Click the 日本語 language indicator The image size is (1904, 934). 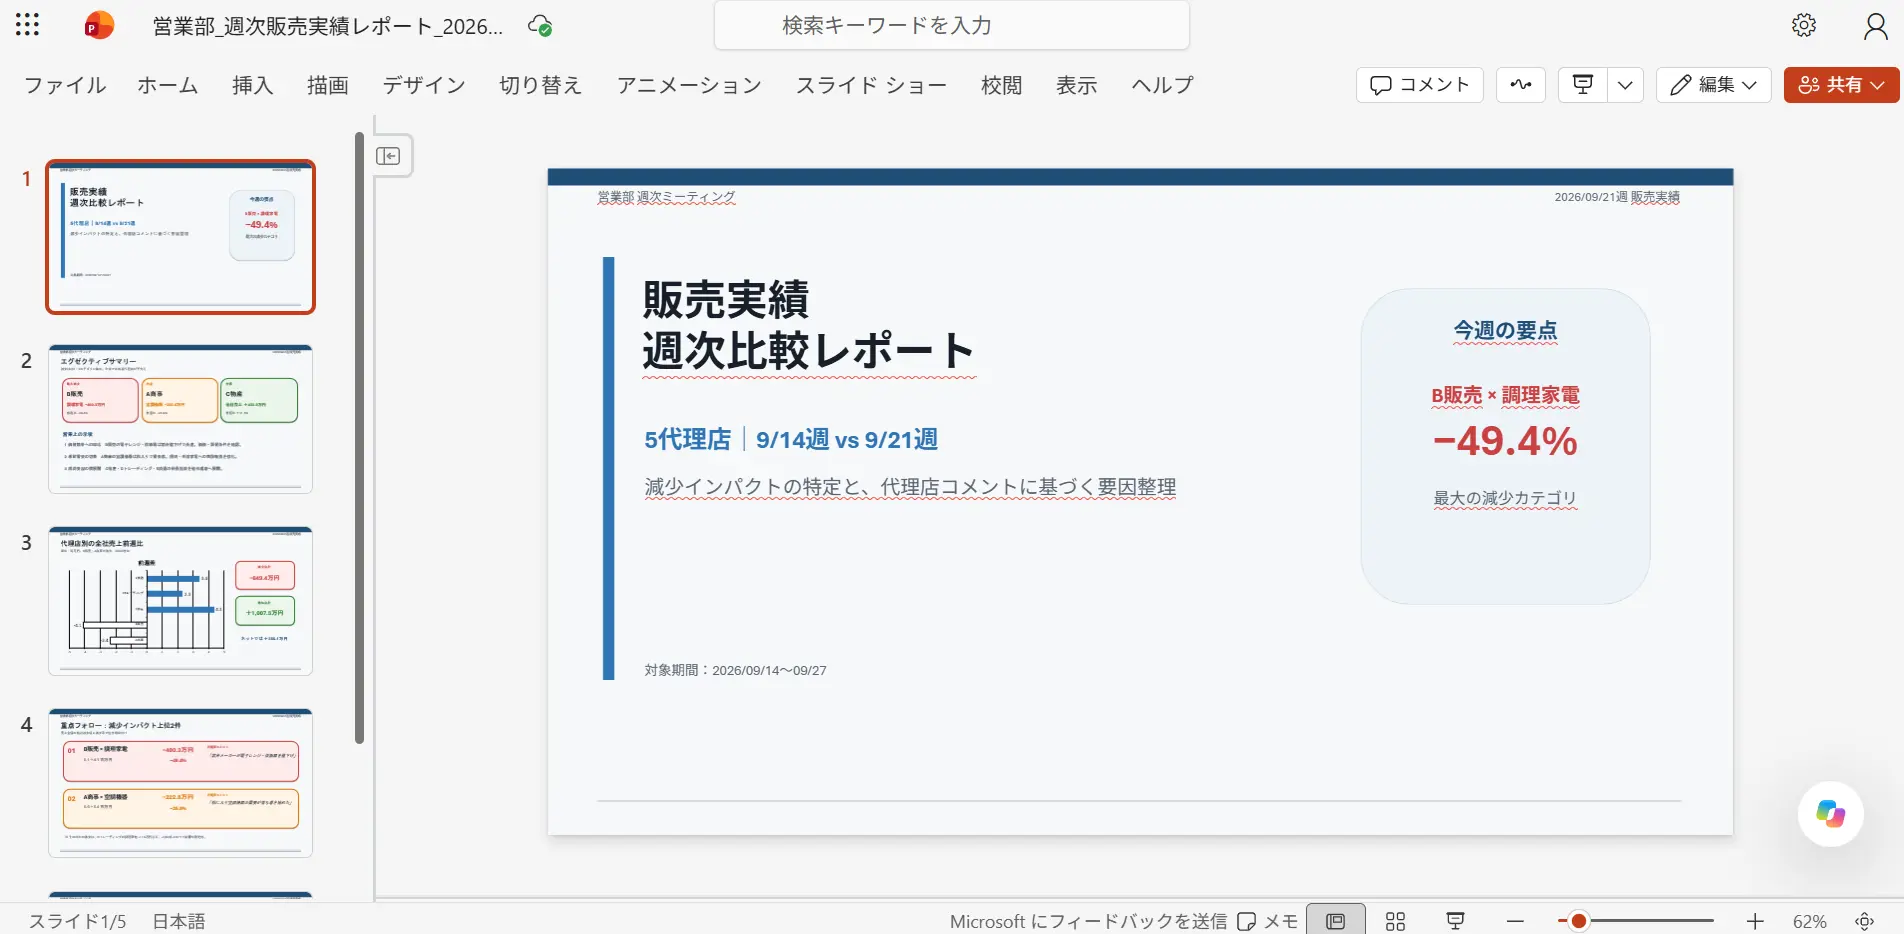178,921
